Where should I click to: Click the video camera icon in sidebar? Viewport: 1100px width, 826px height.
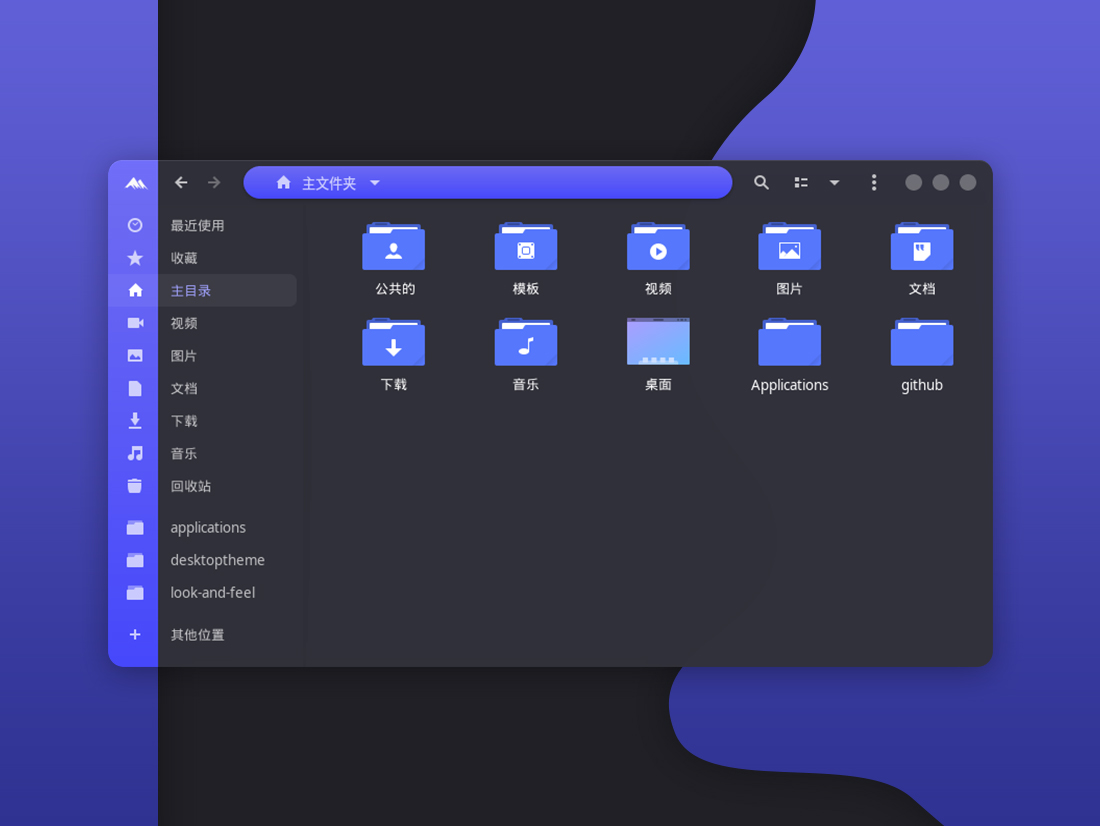[135, 323]
